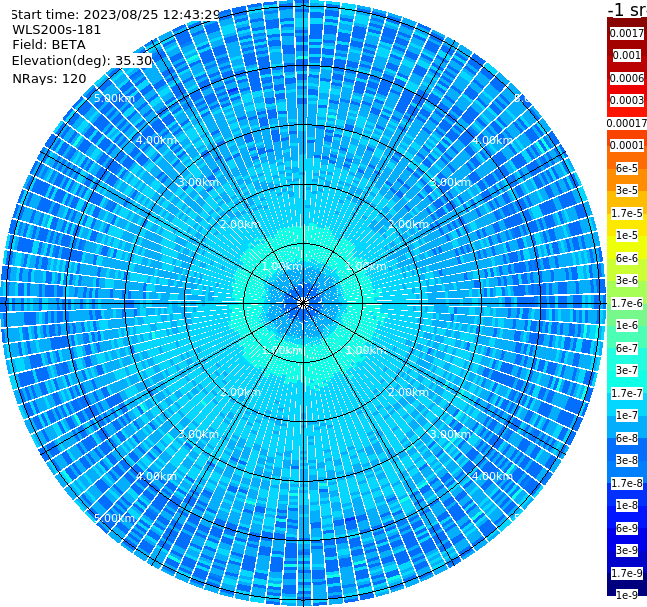Image resolution: width=647 pixels, height=607 pixels.
Task: Click the southwest 2.00km range label
Action: click(x=241, y=392)
